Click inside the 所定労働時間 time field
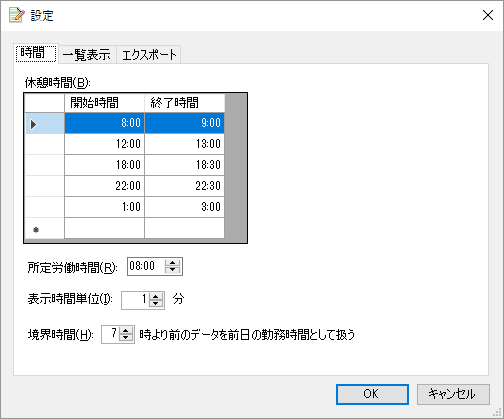This screenshot has width=504, height=419. click(x=146, y=266)
